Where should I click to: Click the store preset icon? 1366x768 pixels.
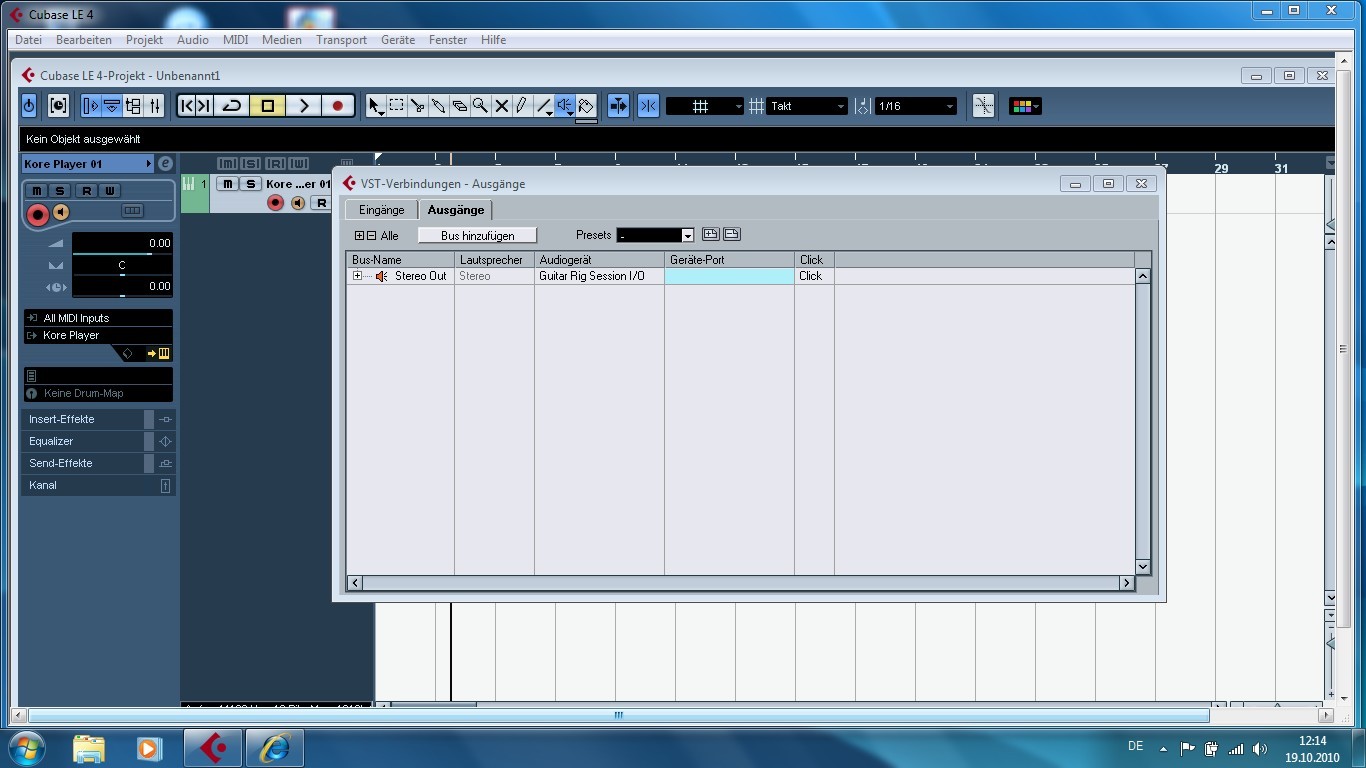(x=711, y=234)
